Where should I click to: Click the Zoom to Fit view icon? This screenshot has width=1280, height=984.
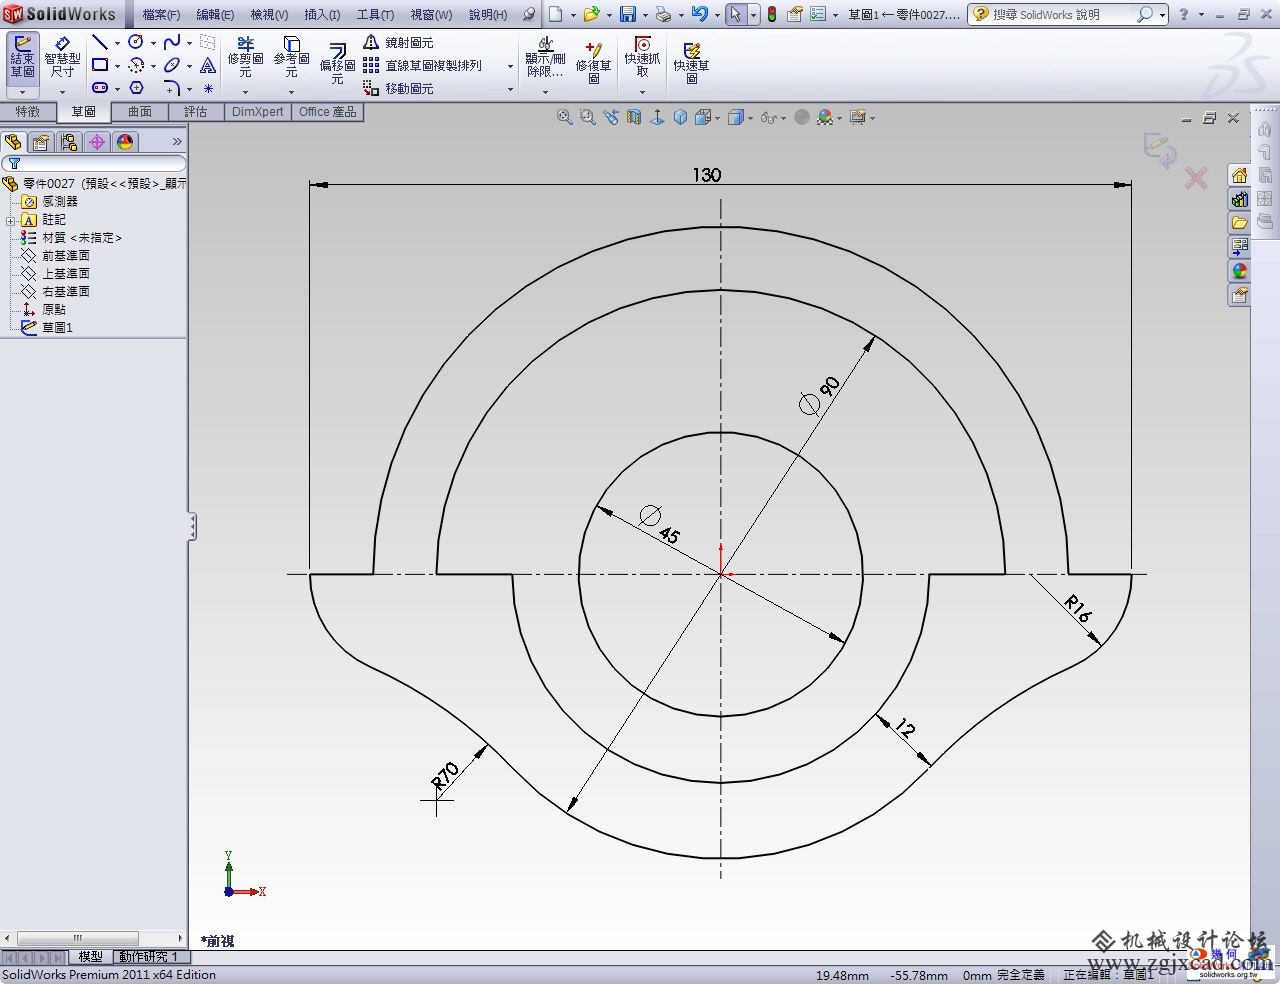(564, 117)
